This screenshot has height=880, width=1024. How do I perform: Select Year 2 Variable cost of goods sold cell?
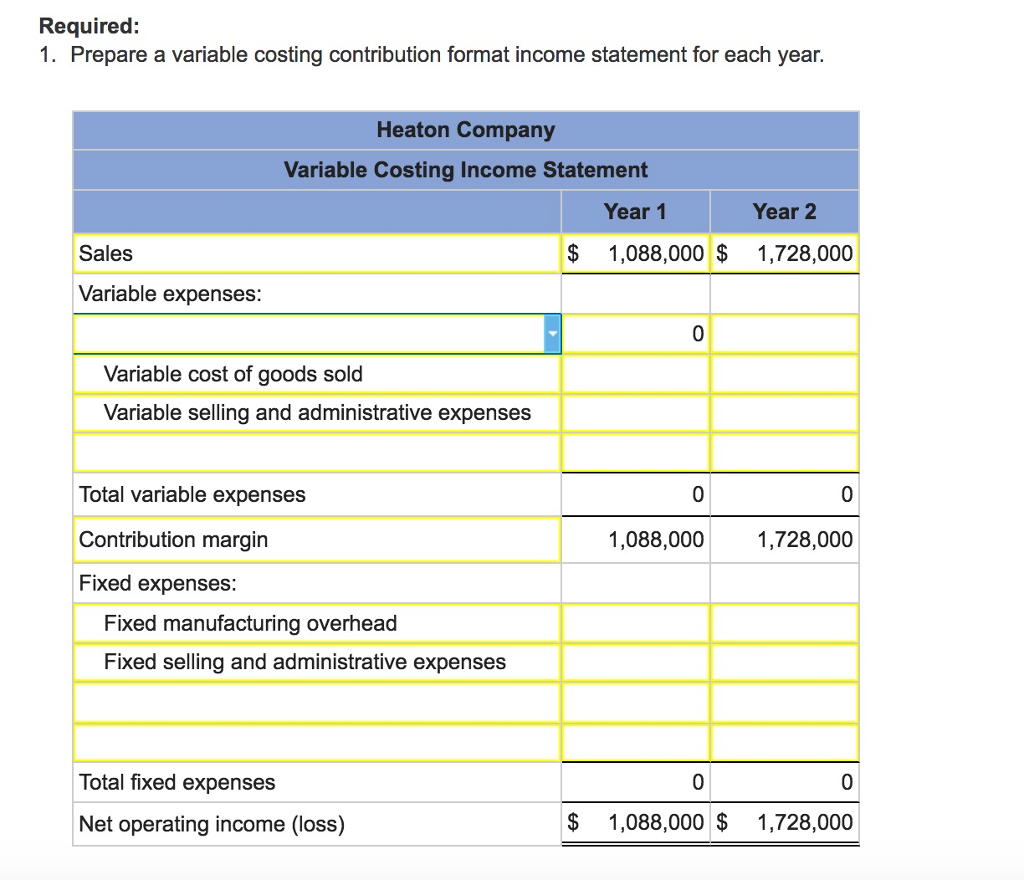[784, 374]
